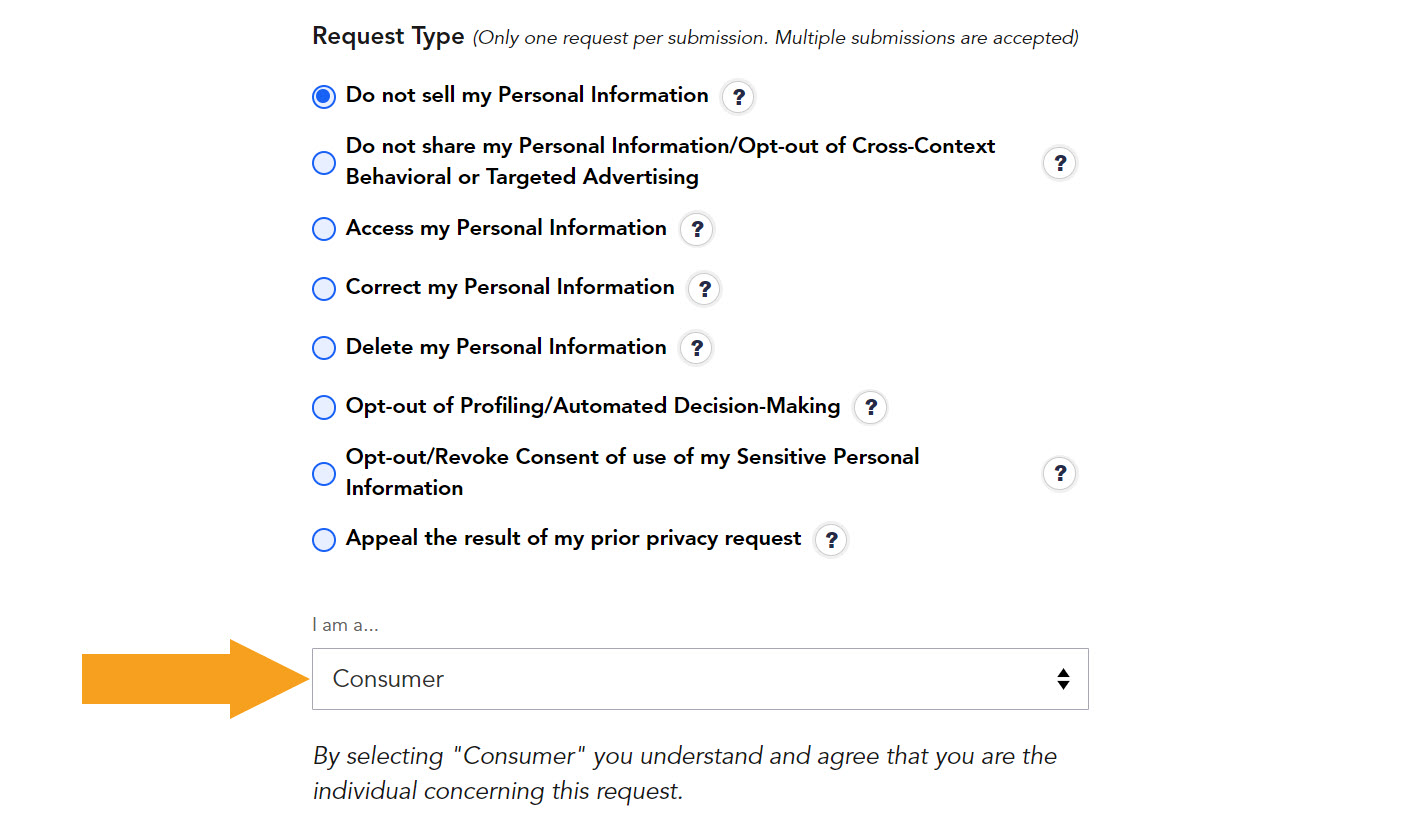Click the Delete my Personal Information label
This screenshot has width=1412, height=820.
(x=506, y=347)
